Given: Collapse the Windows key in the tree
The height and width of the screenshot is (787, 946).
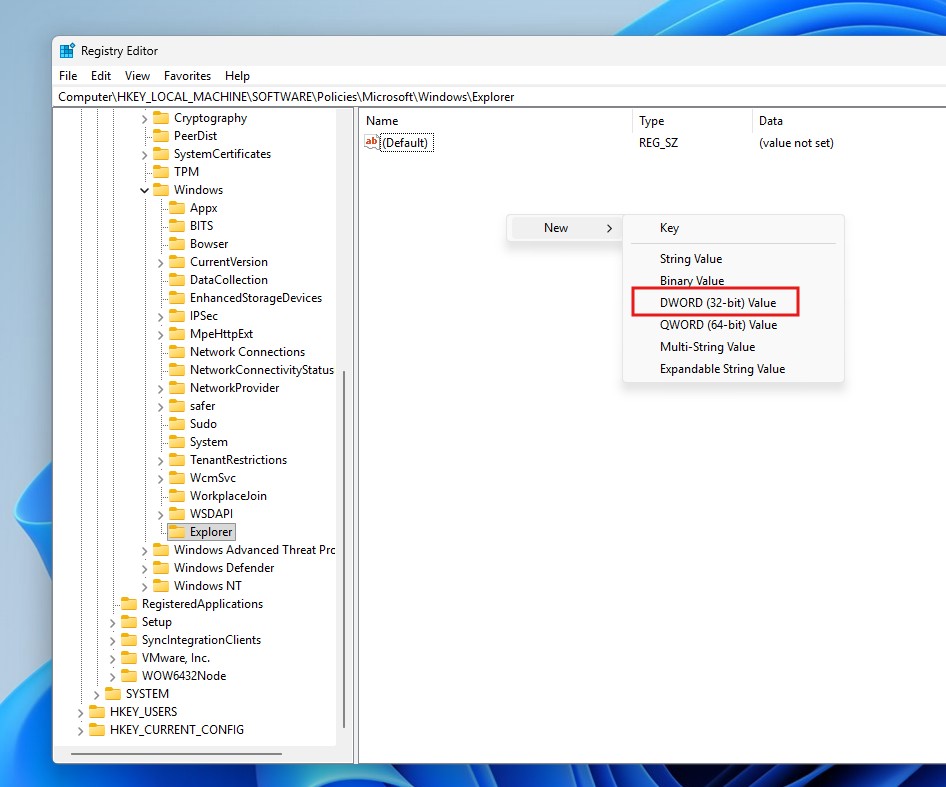Looking at the screenshot, I should point(145,189).
